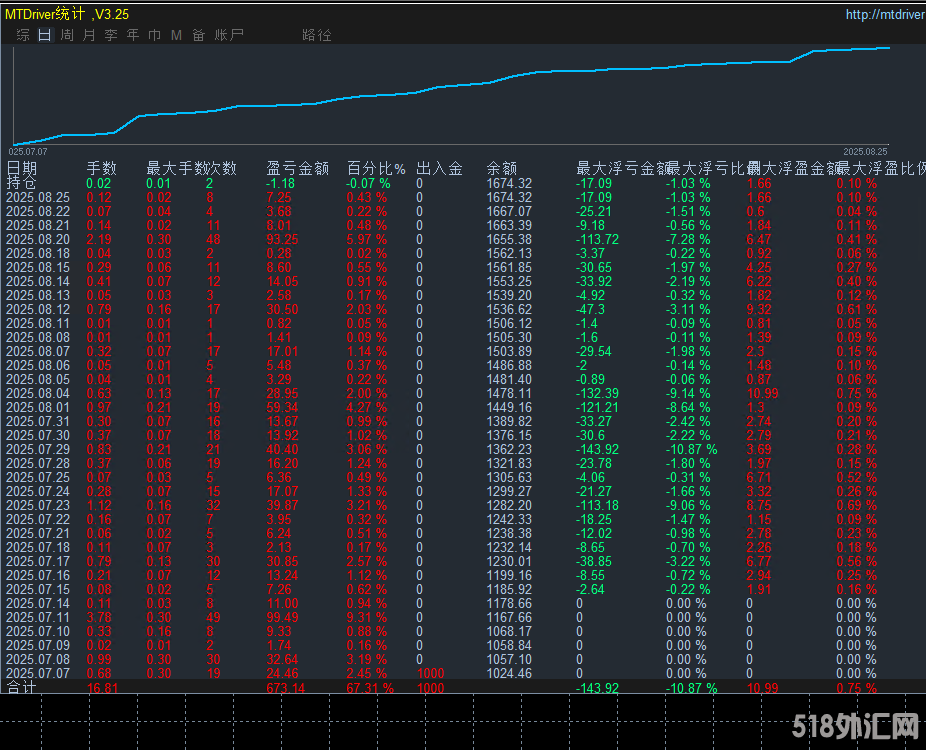926x750 pixels.
Task: Select the 日 daily statistics view
Action: pos(44,33)
